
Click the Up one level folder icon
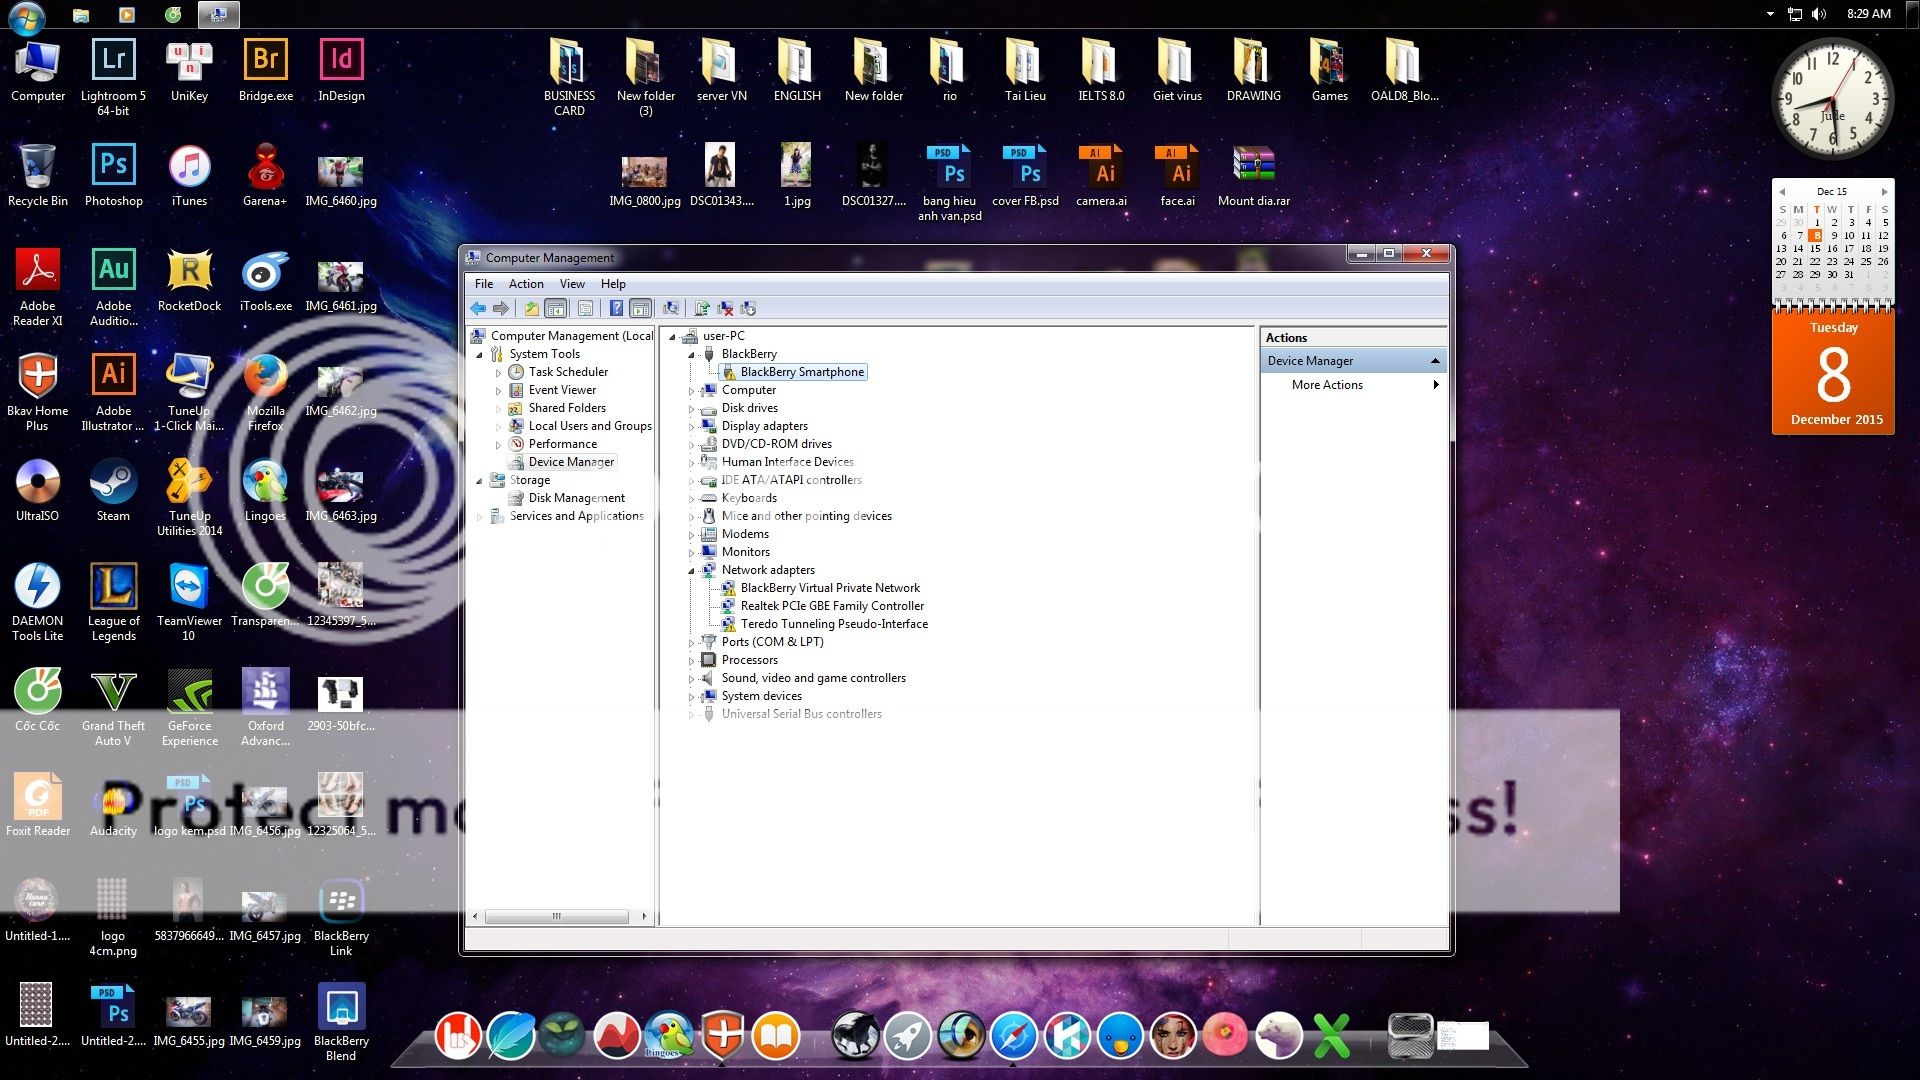[532, 309]
